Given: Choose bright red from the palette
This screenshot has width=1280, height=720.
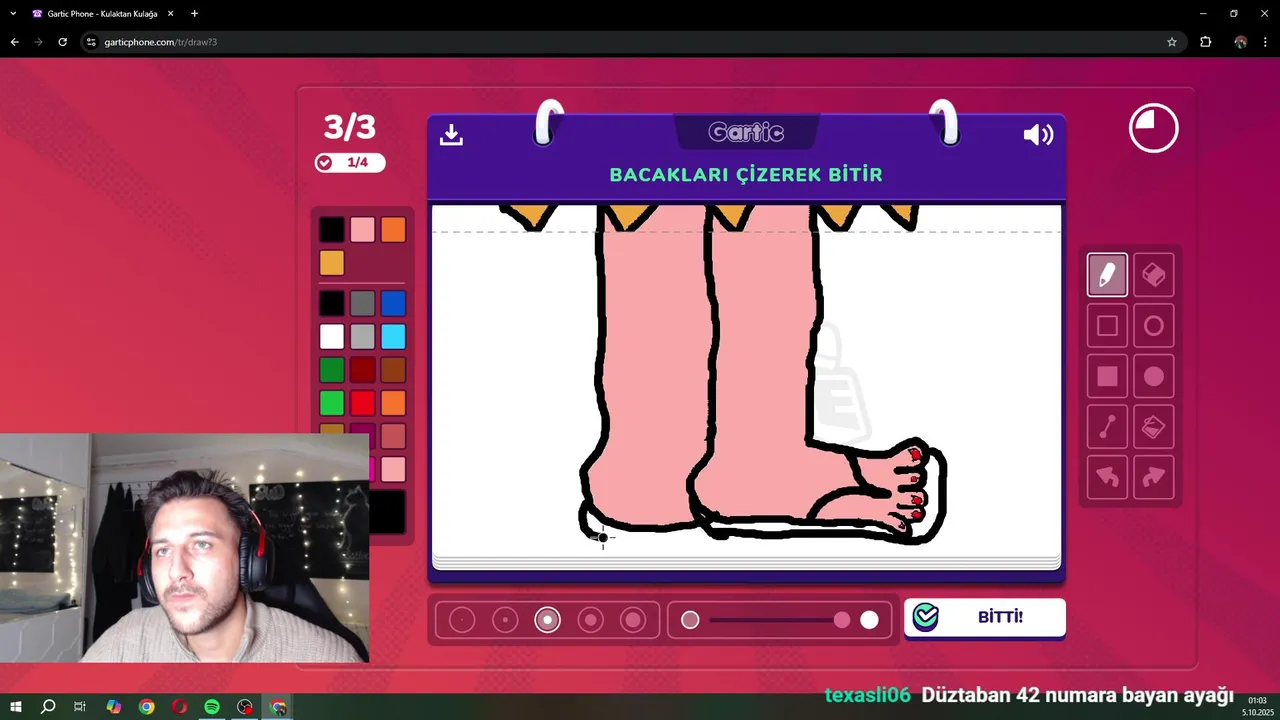Looking at the screenshot, I should point(363,403).
